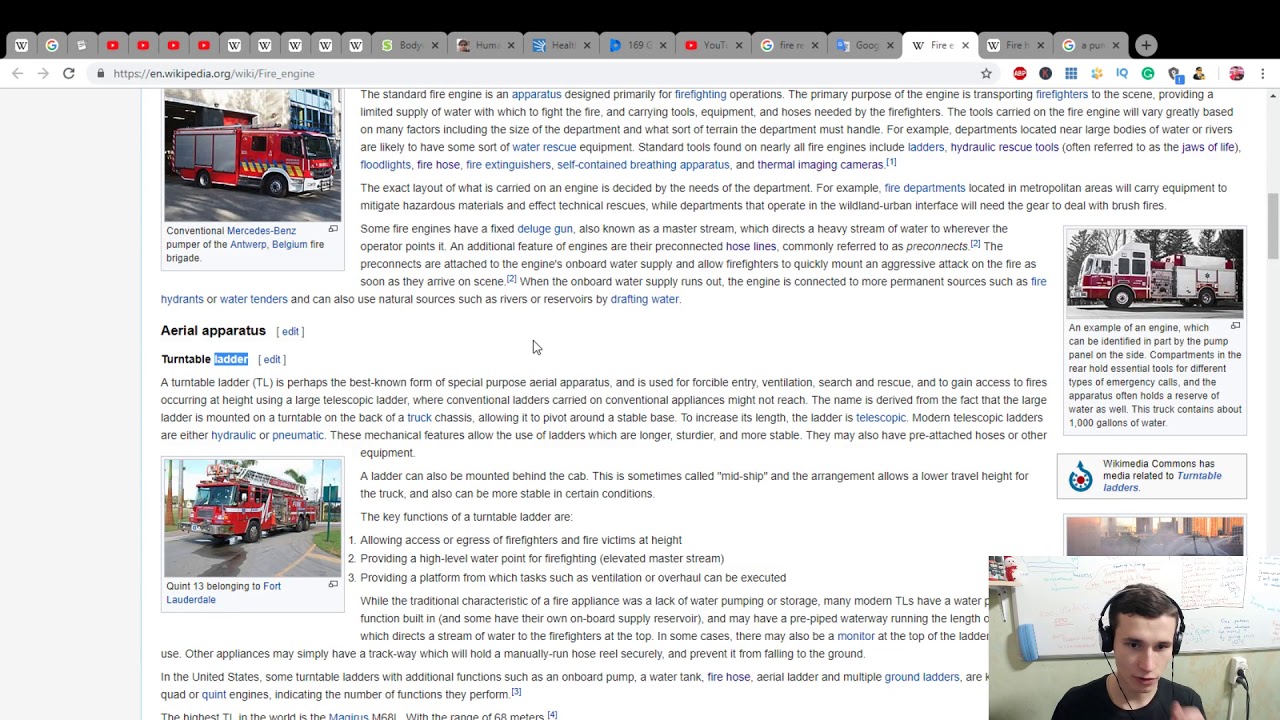Follow the 'telescopic' link
This screenshot has width=1280, height=720.
[x=881, y=417]
